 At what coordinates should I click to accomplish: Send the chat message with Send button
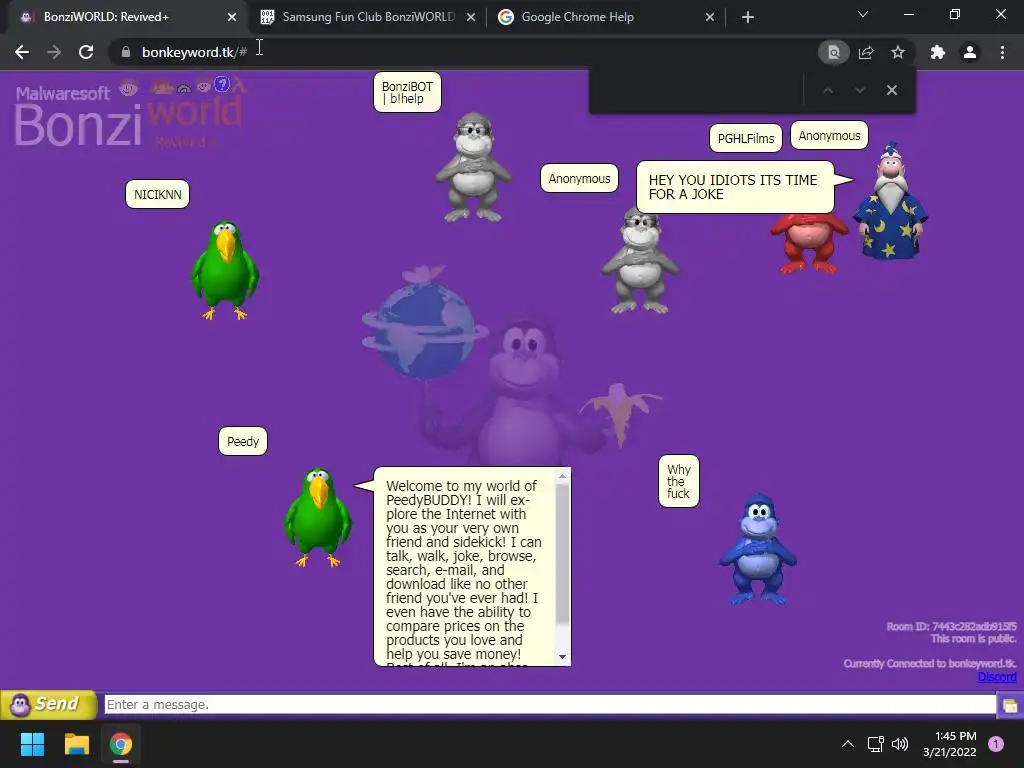(x=49, y=705)
